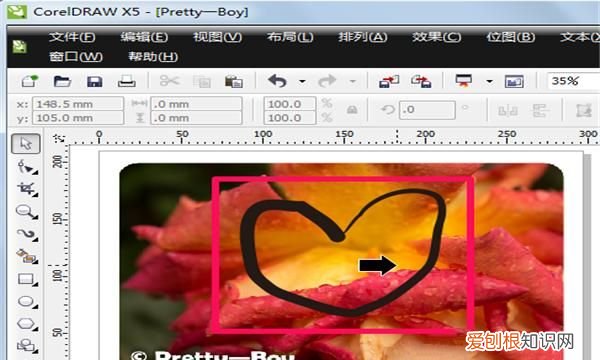Click the wrap/bounding property icon at right
The image size is (600, 360).
point(584,111)
